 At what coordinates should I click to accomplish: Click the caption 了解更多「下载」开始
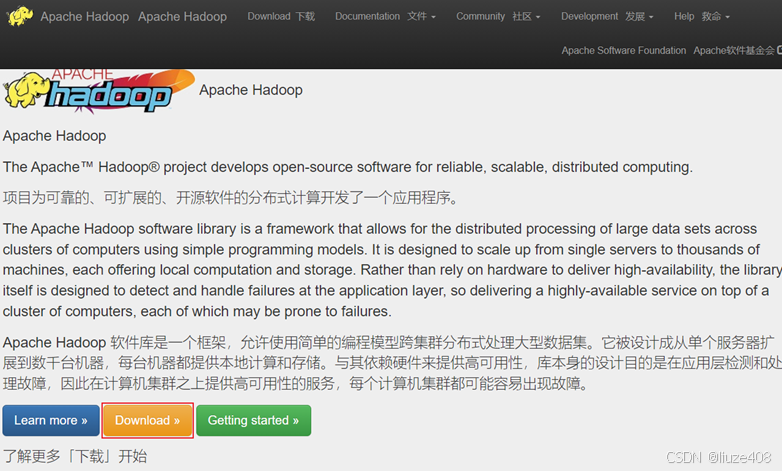tap(75, 456)
